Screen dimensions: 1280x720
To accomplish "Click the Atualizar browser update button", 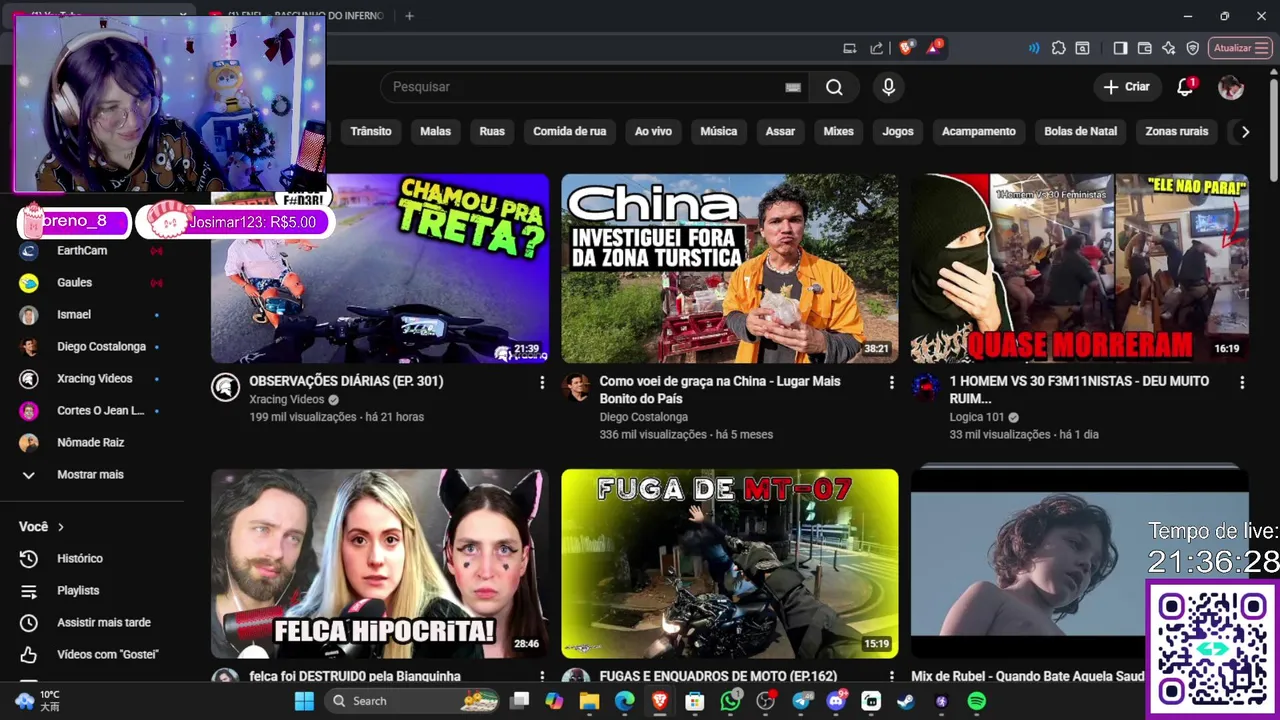I will tap(1240, 48).
